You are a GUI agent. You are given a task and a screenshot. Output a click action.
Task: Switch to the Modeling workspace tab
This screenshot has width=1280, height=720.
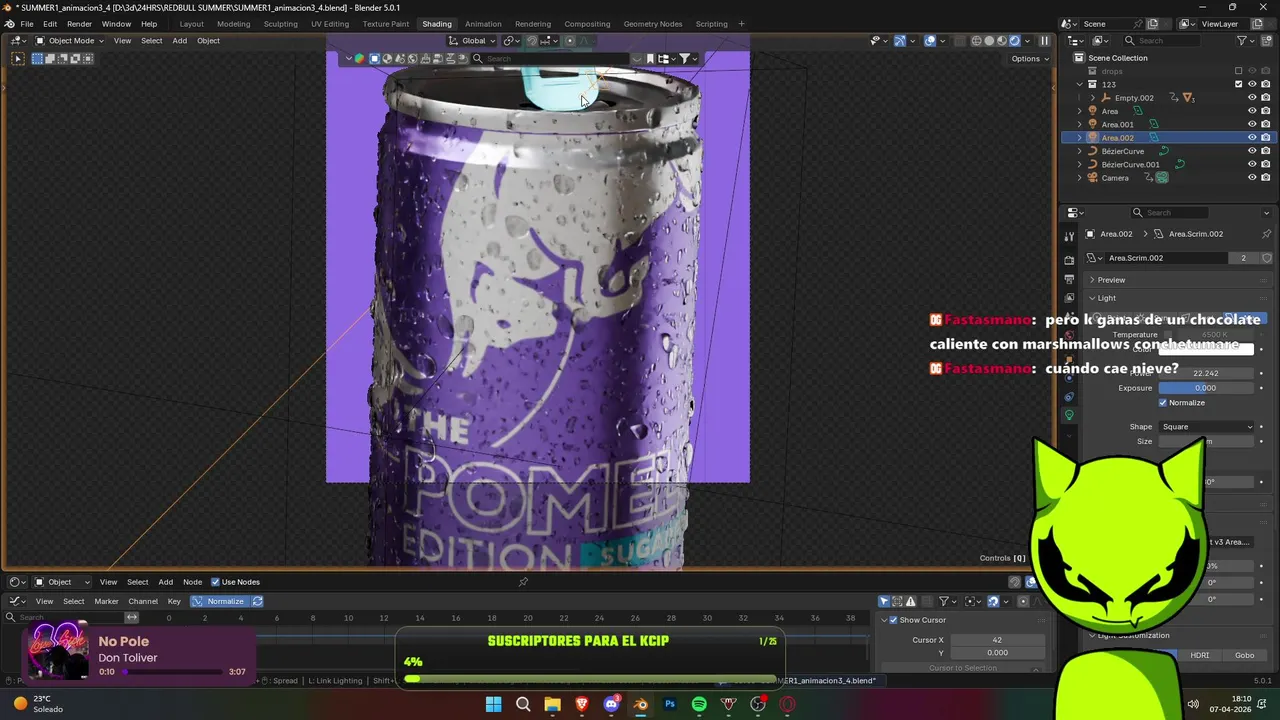coord(234,24)
